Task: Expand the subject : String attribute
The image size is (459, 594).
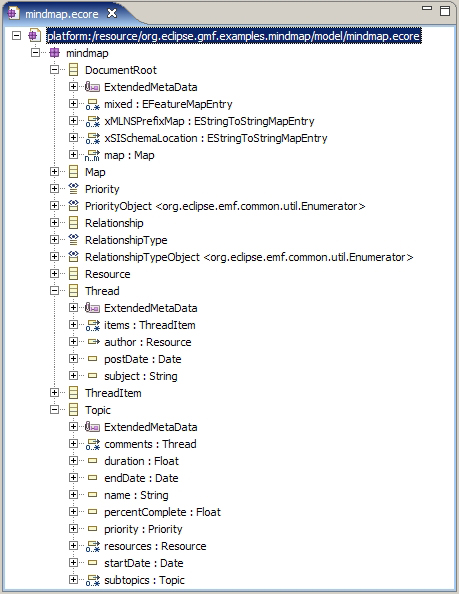Action: point(73,375)
